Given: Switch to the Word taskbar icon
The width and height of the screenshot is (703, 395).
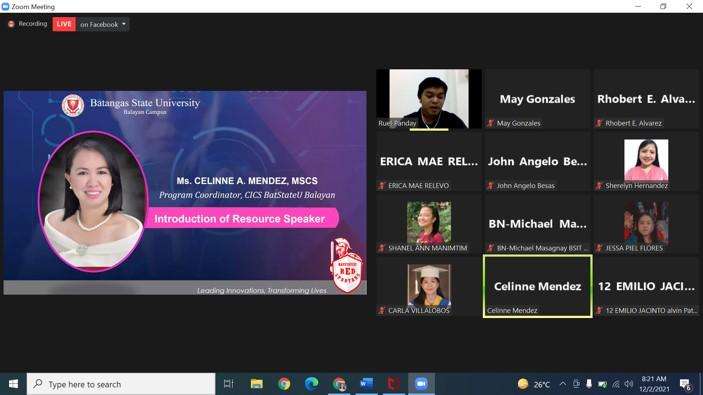Looking at the screenshot, I should tap(366, 384).
